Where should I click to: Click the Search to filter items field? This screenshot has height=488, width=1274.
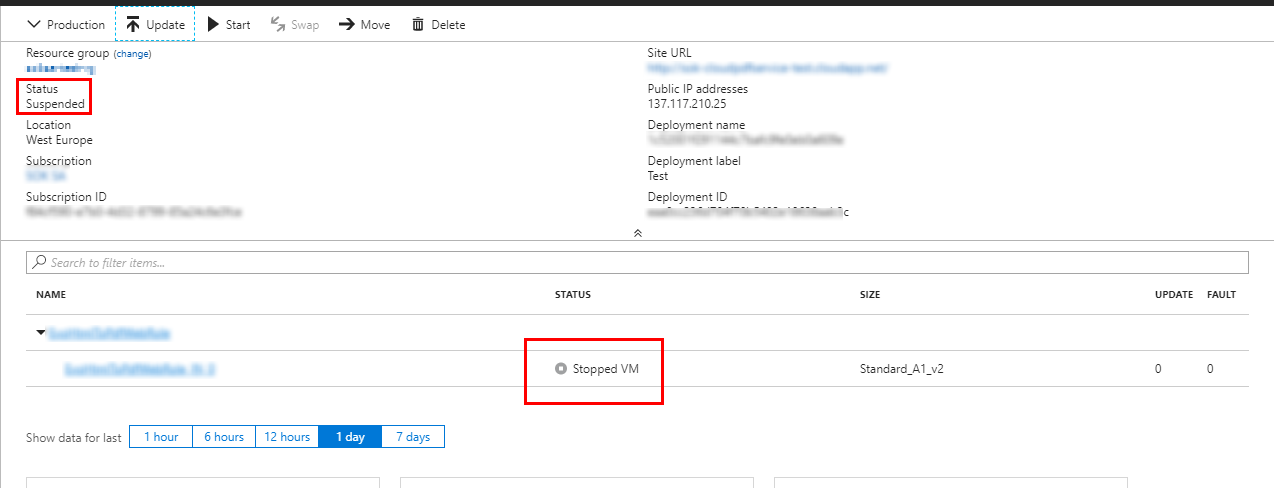tap(640, 262)
